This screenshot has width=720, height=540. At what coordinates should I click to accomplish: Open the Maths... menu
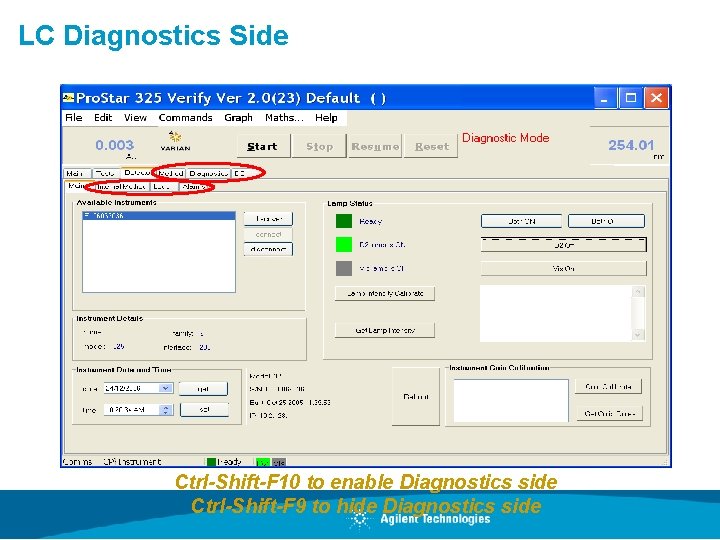pos(284,118)
